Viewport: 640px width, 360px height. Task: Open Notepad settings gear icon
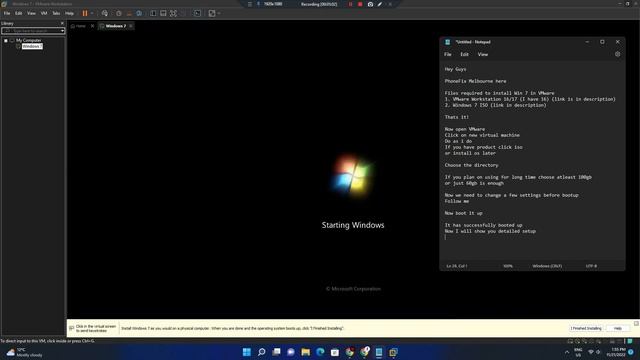(618, 54)
